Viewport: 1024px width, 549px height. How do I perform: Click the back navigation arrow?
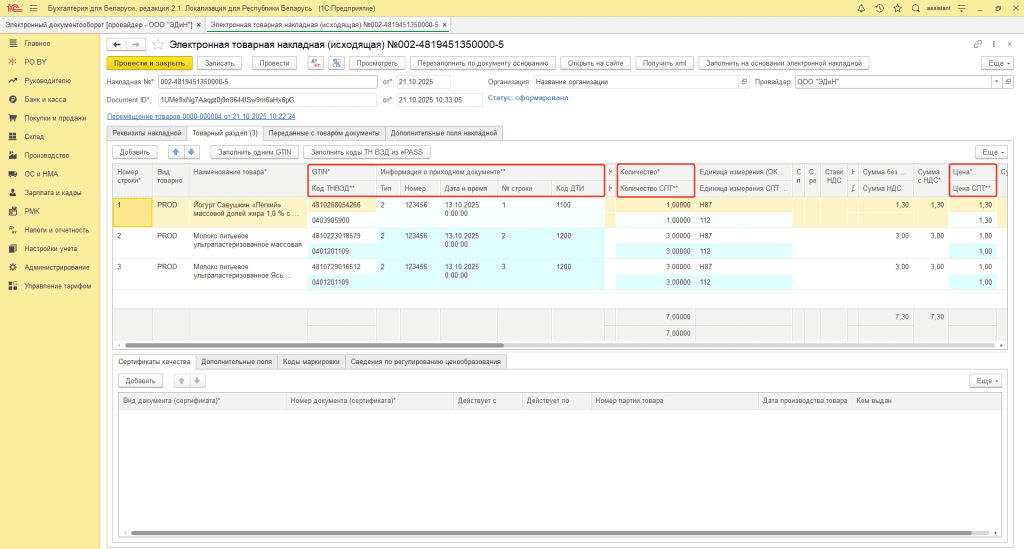[116, 44]
